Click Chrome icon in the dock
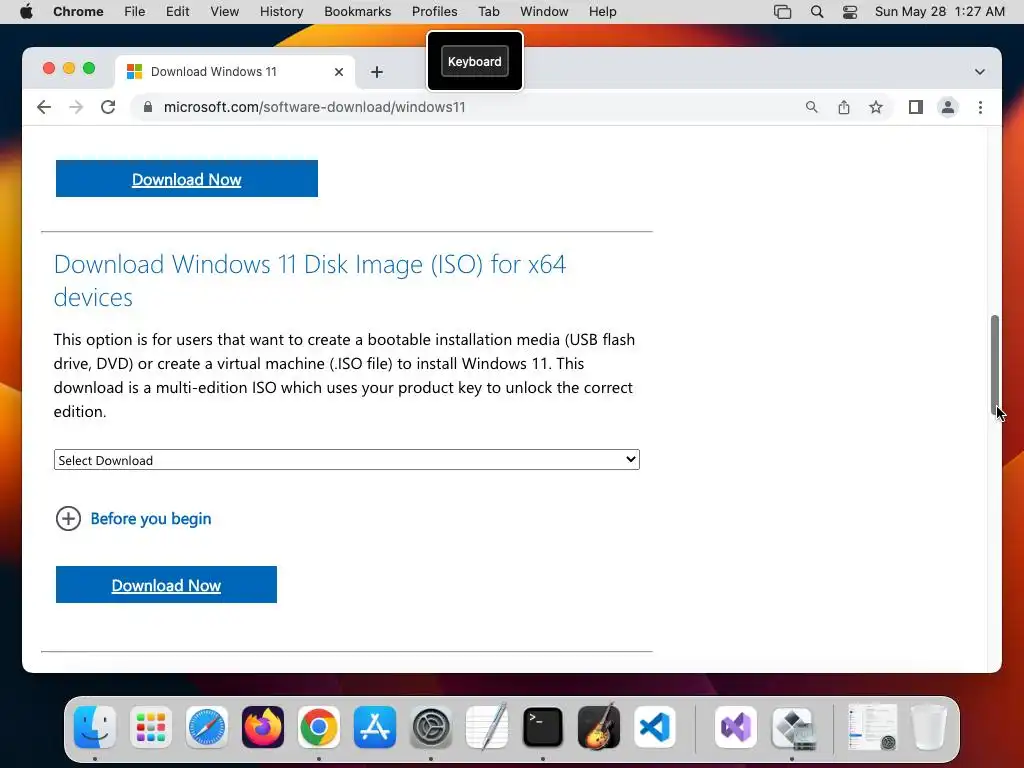Screen dimensions: 1024x768 pos(319,727)
